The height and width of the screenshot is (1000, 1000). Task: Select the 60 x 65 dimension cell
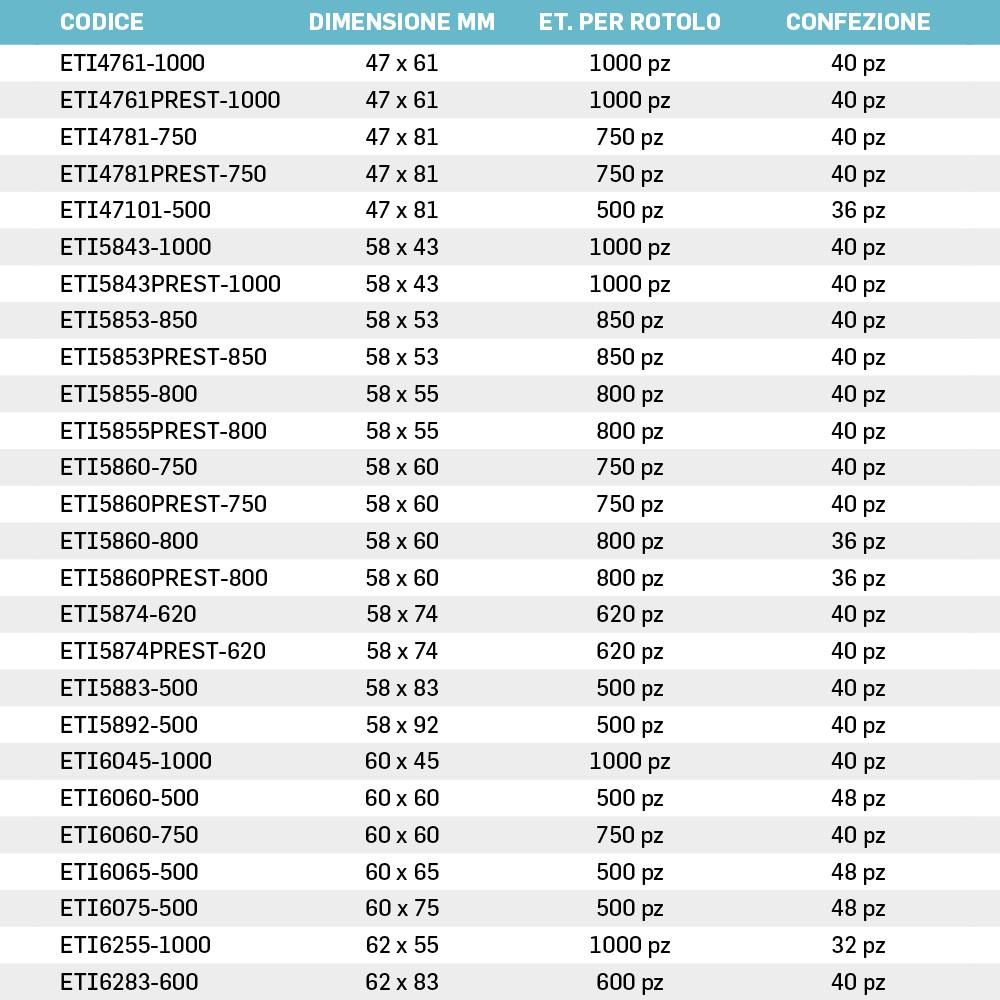point(402,871)
